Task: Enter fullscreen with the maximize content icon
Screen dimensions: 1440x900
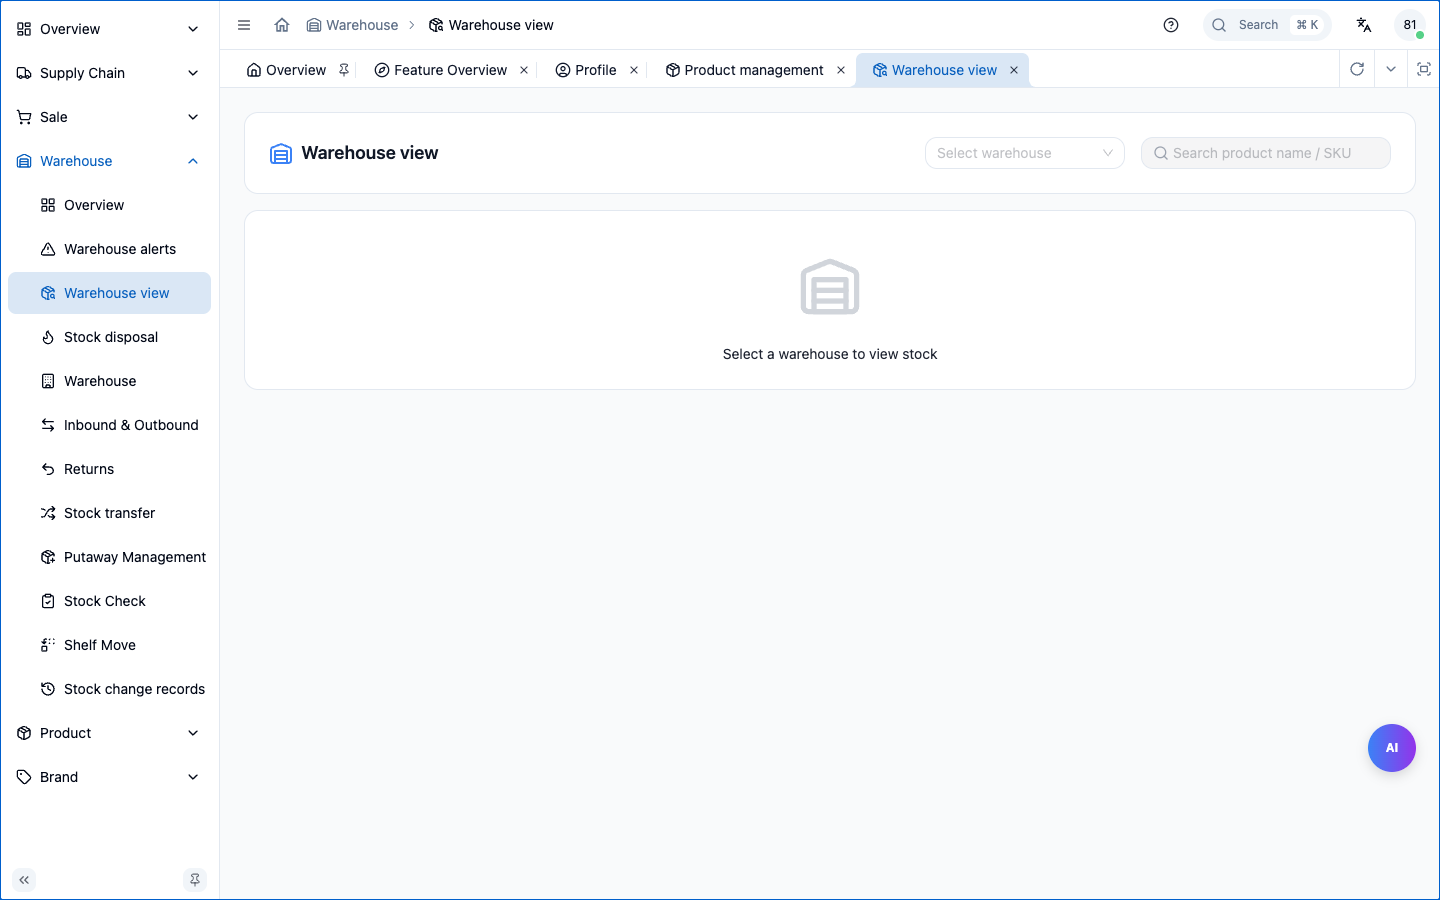Action: click(1424, 69)
